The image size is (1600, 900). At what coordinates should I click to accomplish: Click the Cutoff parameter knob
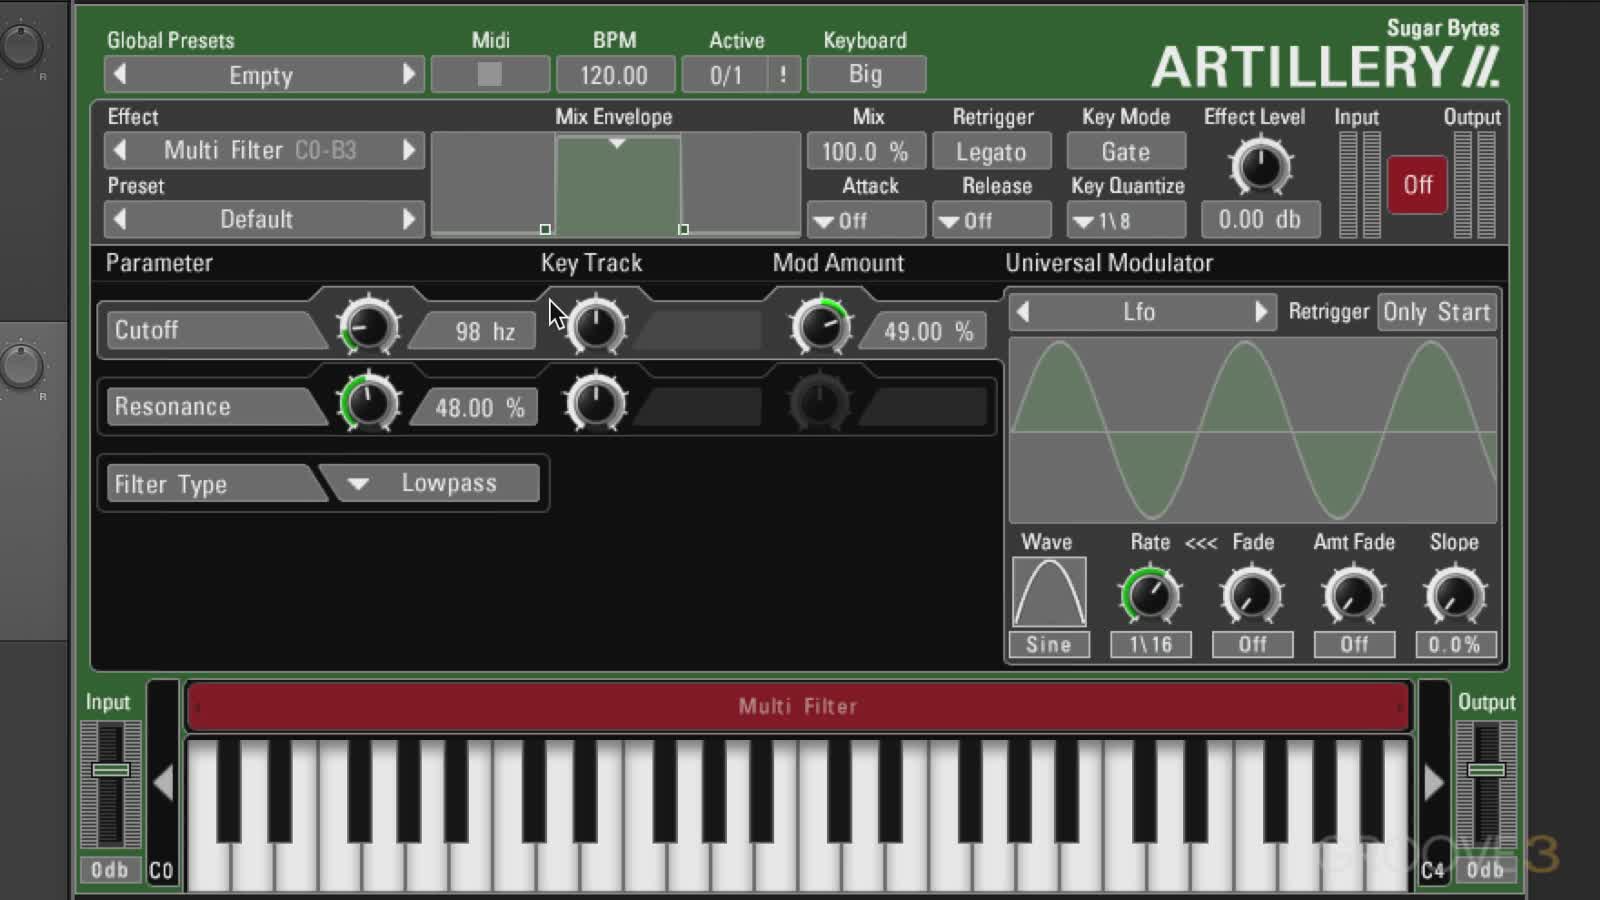(368, 326)
